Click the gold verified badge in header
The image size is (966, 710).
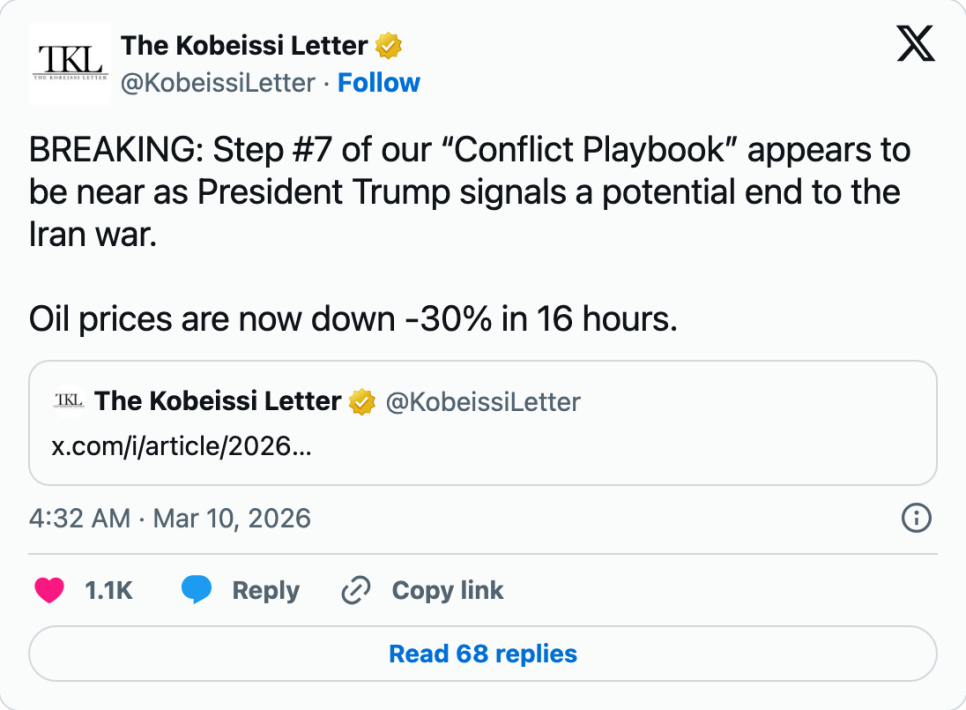point(389,46)
